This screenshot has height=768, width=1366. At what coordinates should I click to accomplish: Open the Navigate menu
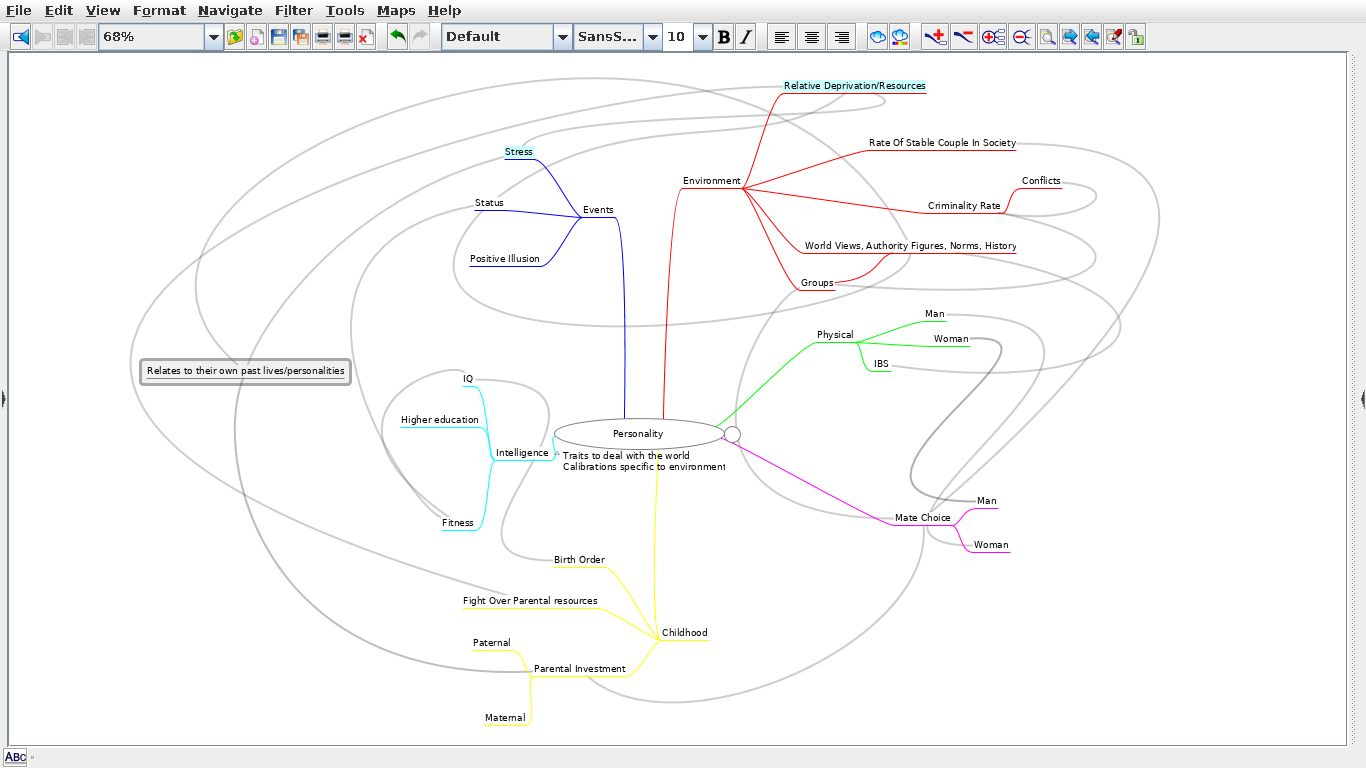[230, 11]
